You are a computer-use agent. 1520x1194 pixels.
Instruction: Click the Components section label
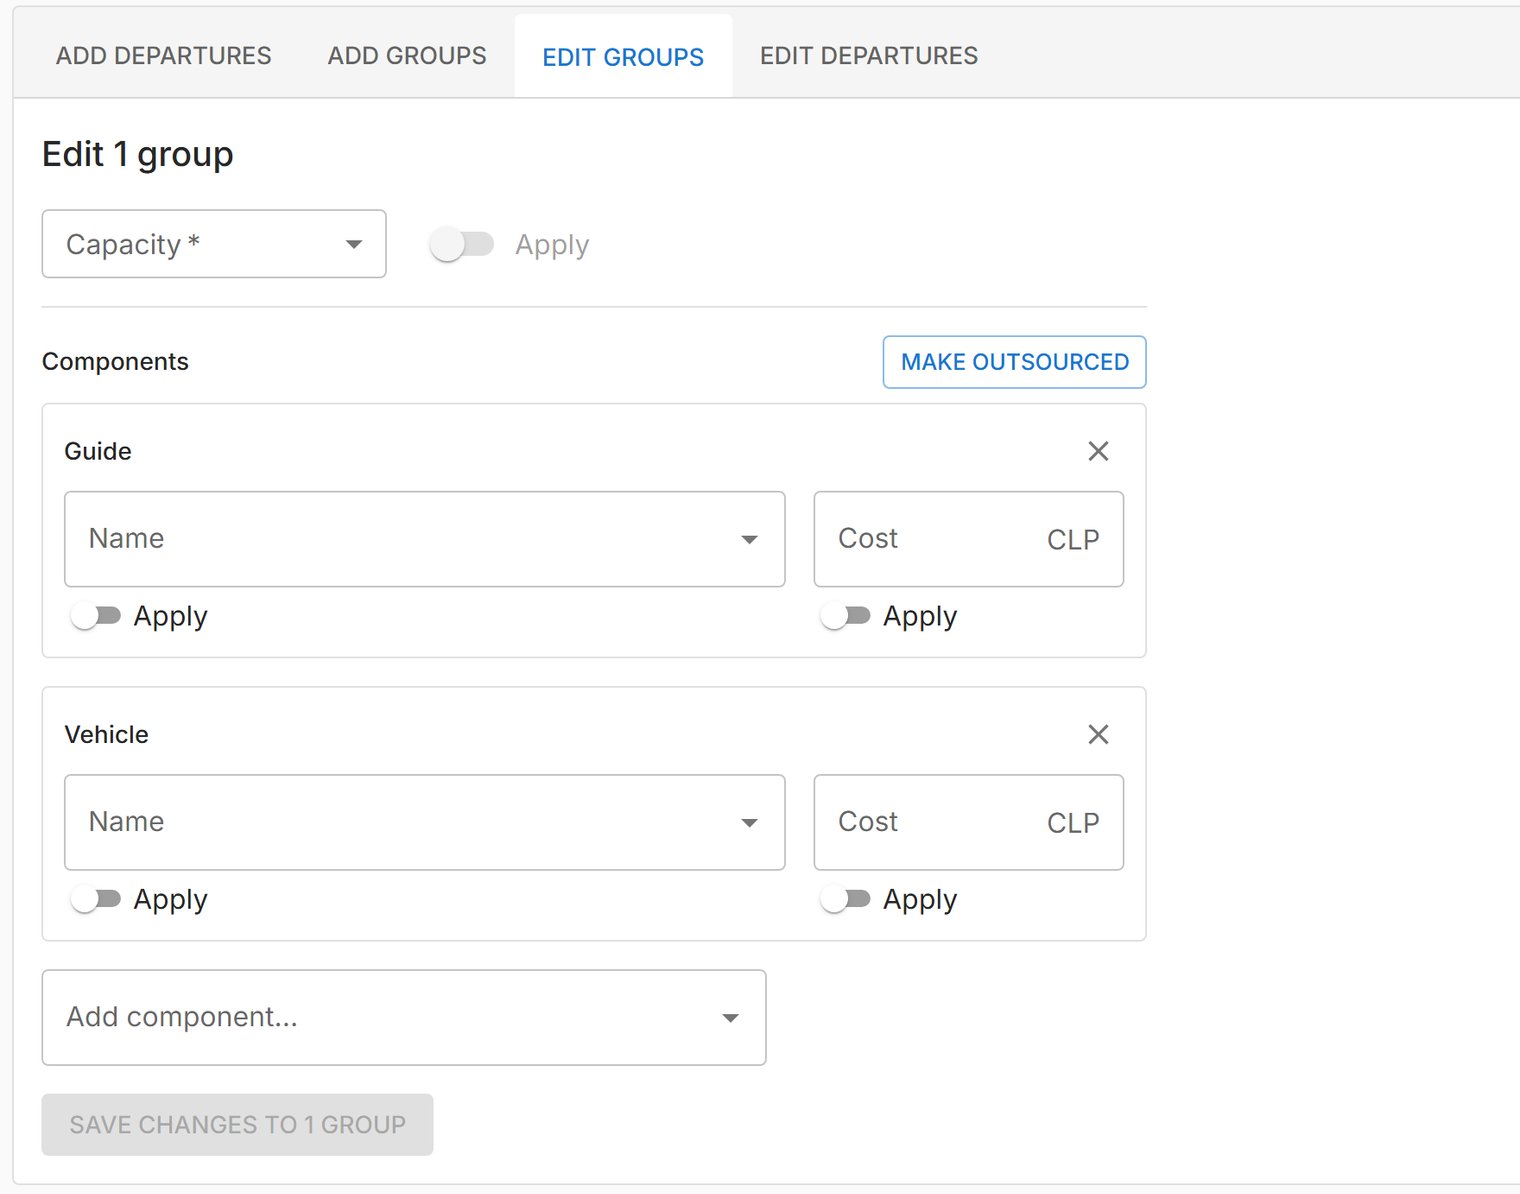click(x=115, y=362)
